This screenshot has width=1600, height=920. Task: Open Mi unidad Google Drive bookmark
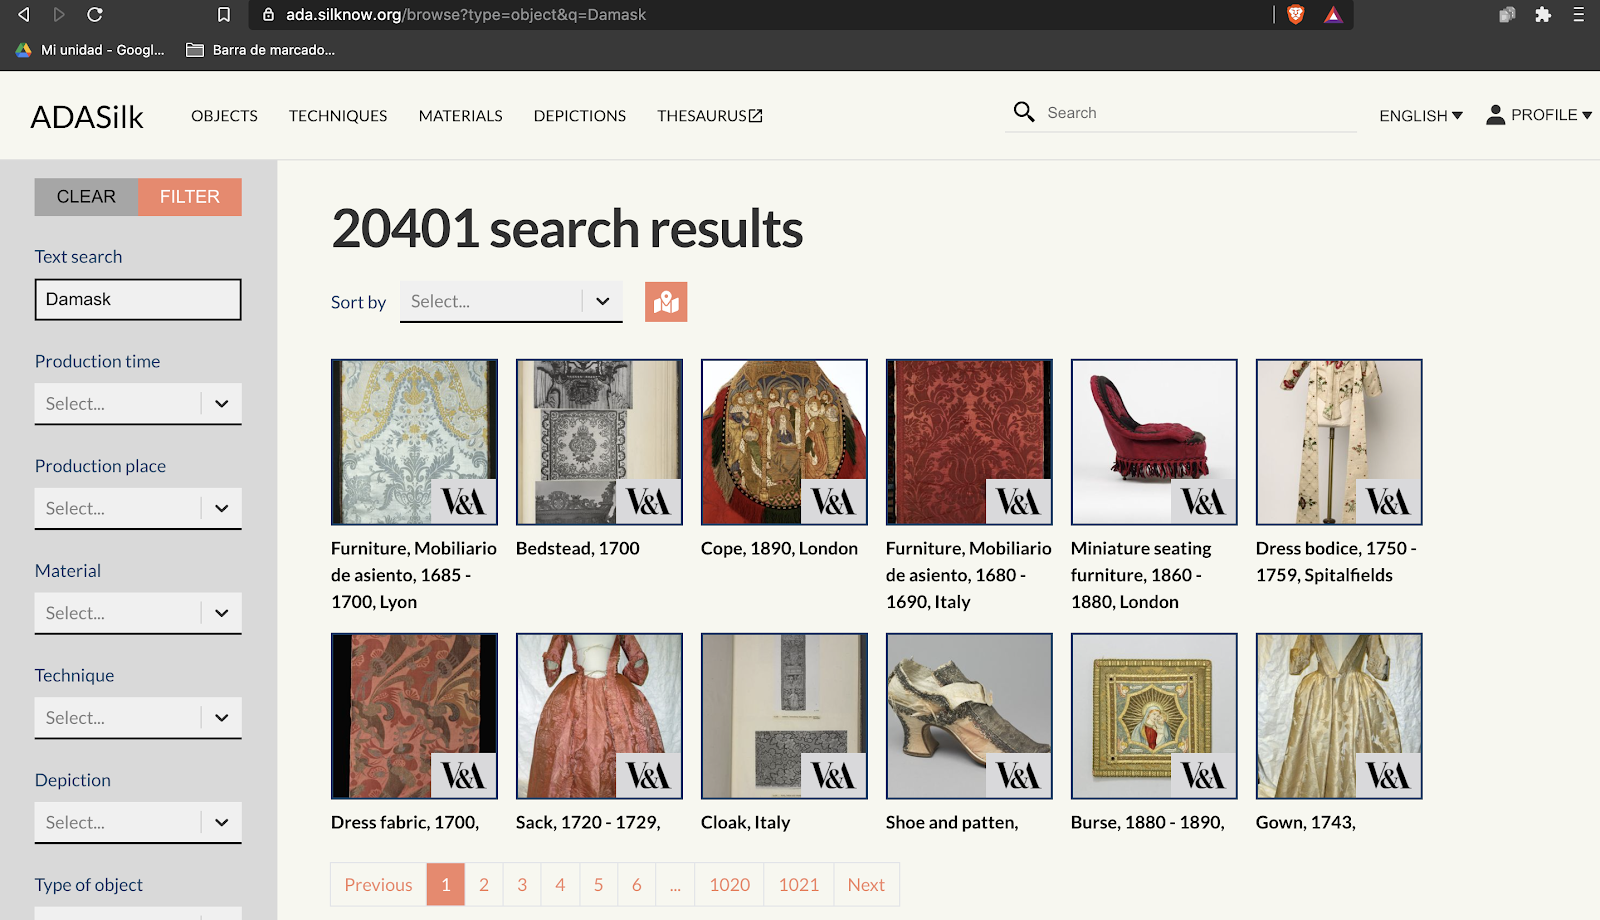pyautogui.click(x=90, y=50)
